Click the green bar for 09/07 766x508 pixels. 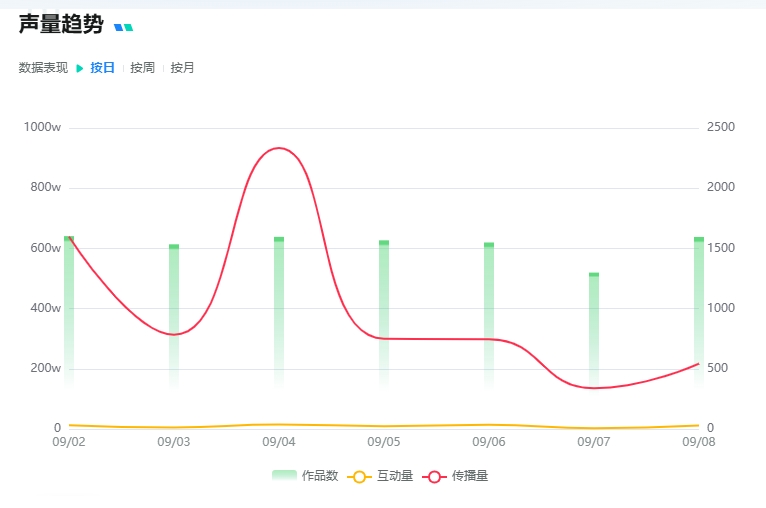click(x=594, y=330)
